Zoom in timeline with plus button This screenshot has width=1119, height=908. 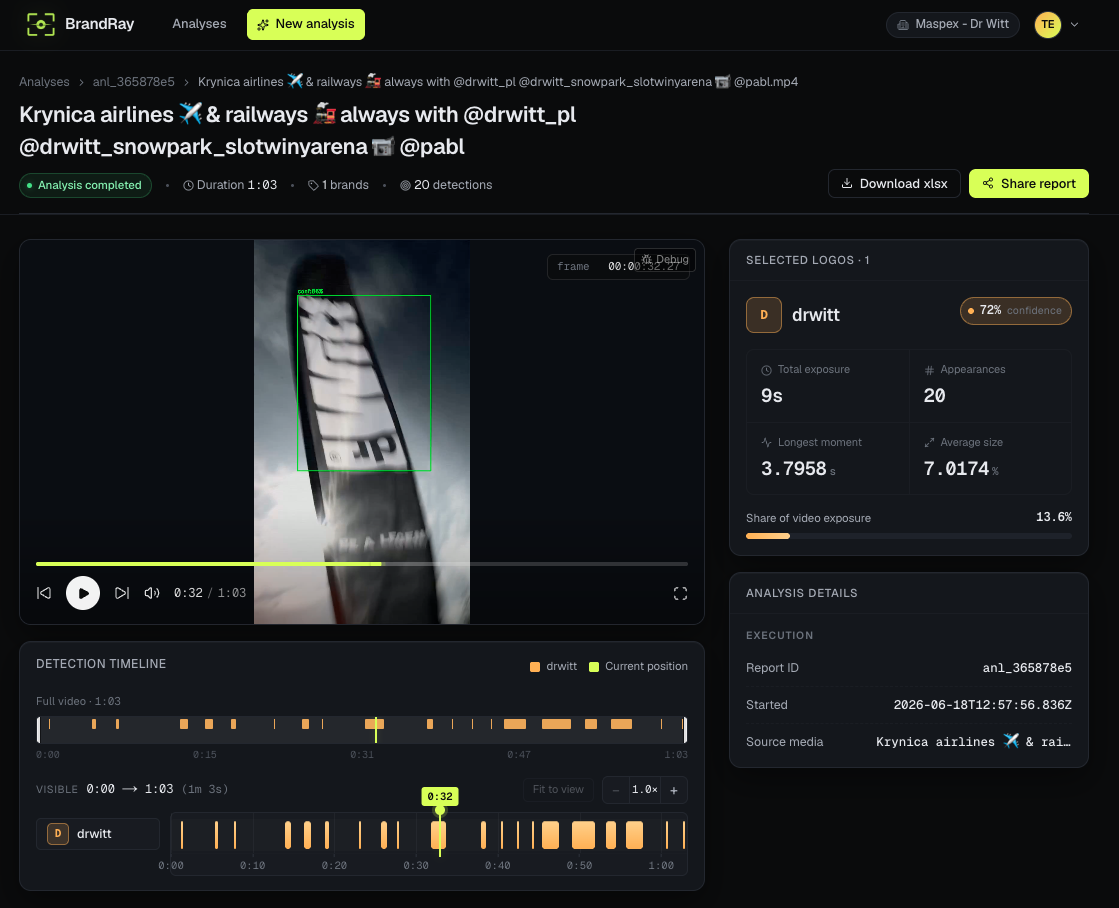tap(674, 790)
